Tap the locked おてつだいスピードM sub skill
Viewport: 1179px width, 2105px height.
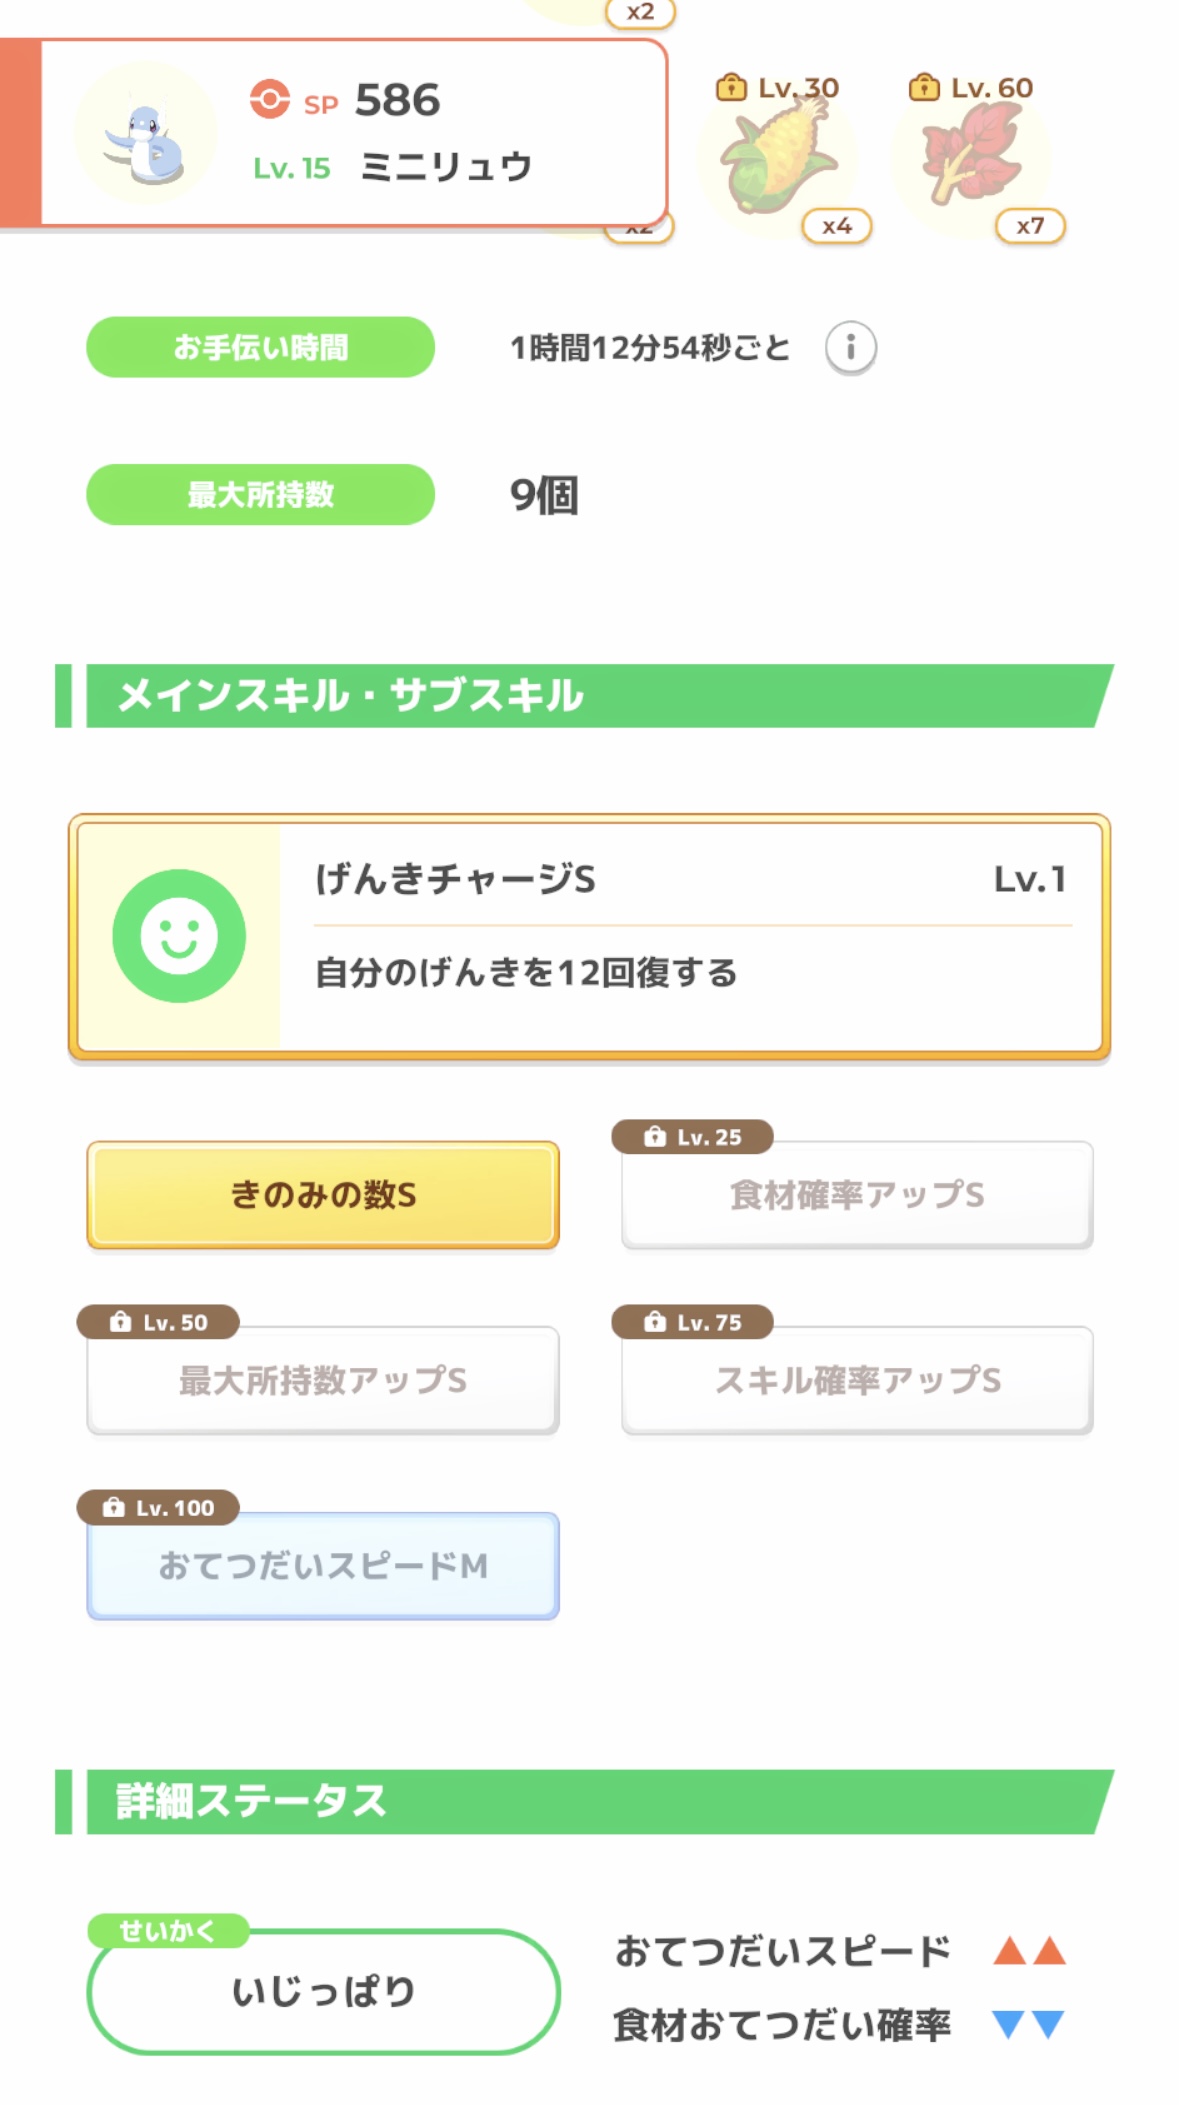coord(323,1566)
